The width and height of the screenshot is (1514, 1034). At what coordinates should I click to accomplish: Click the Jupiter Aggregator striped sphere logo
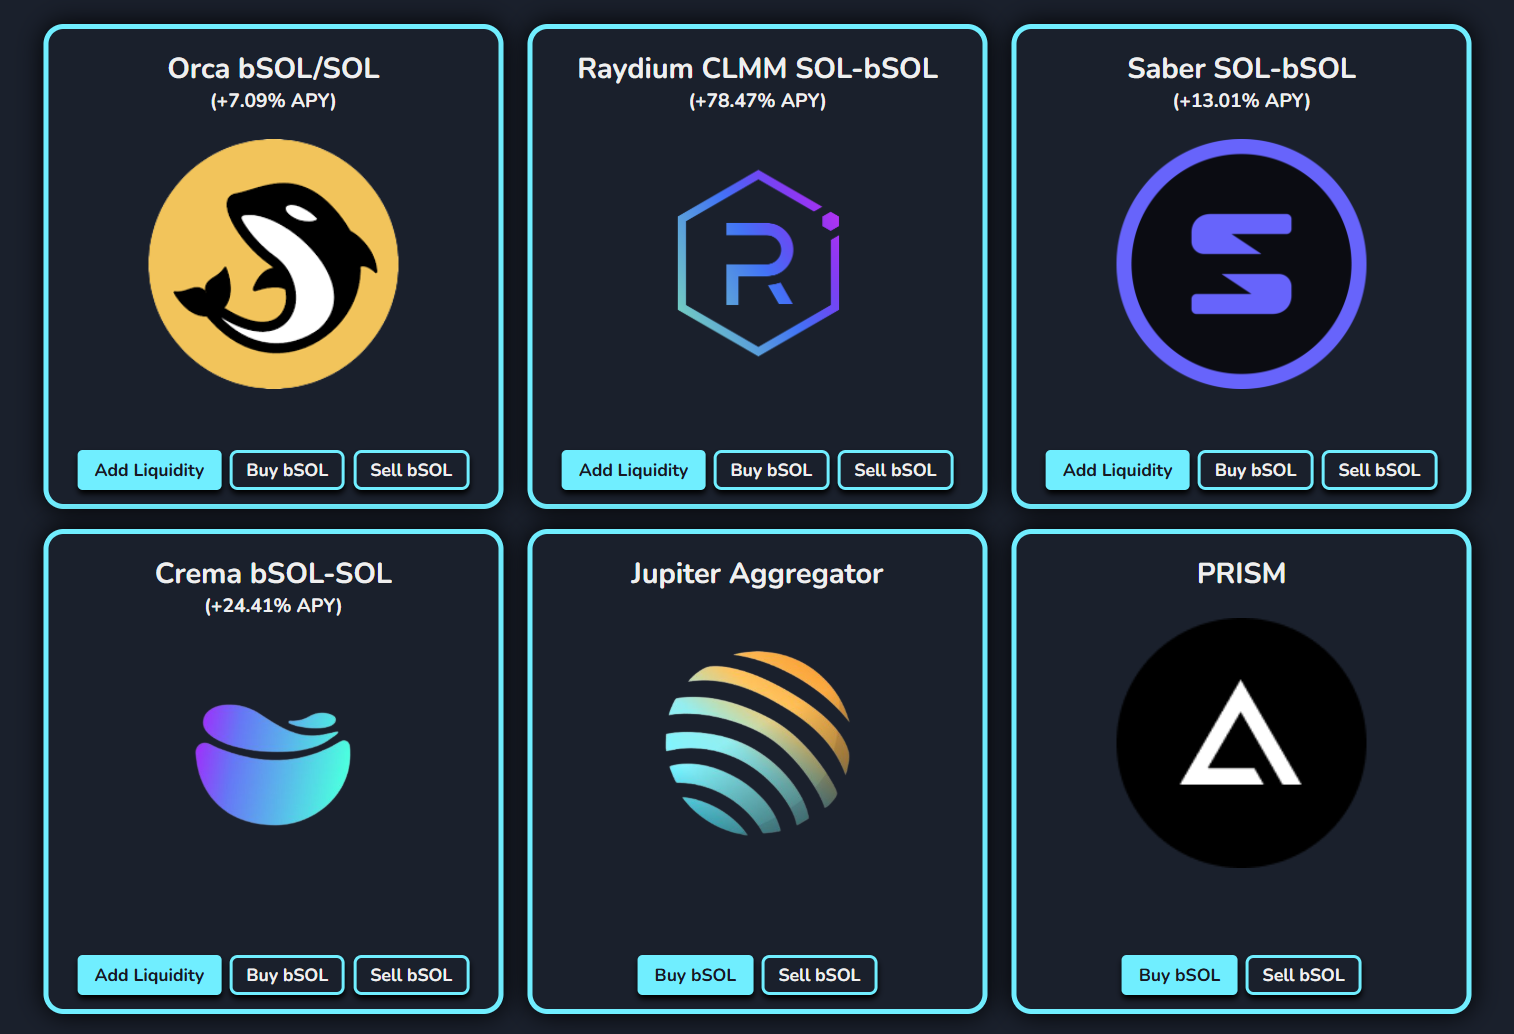[x=757, y=743]
